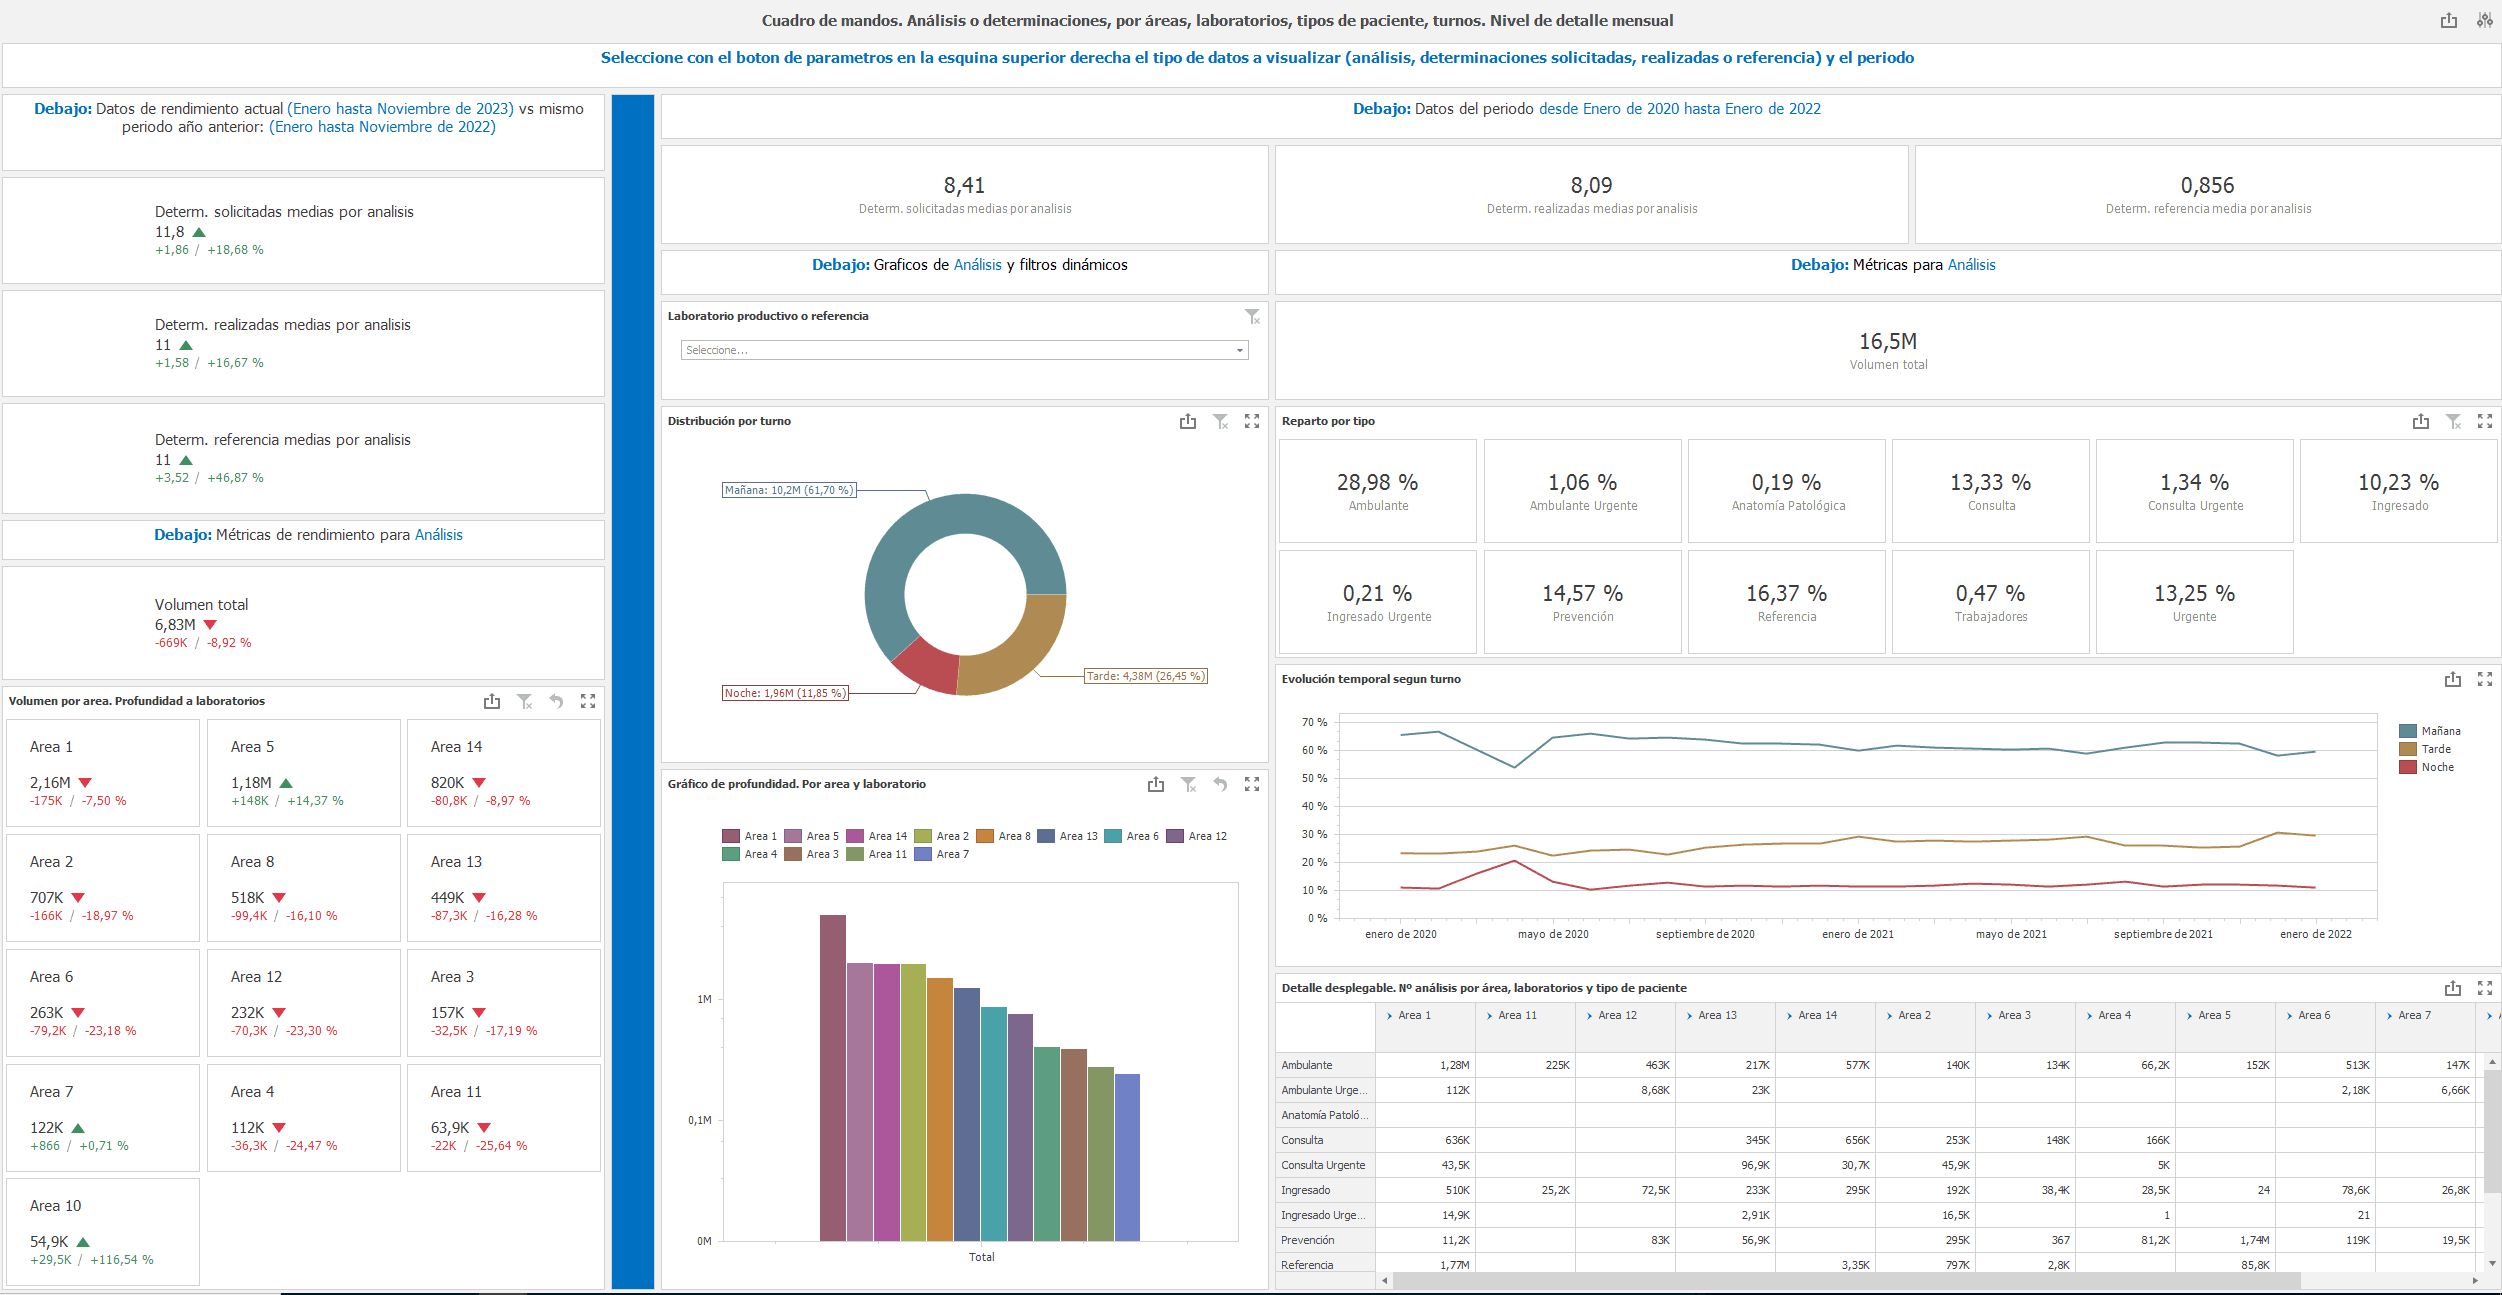Expand the Area 1 column in the detail table
Image resolution: width=2502 pixels, height=1295 pixels.
click(1391, 1015)
